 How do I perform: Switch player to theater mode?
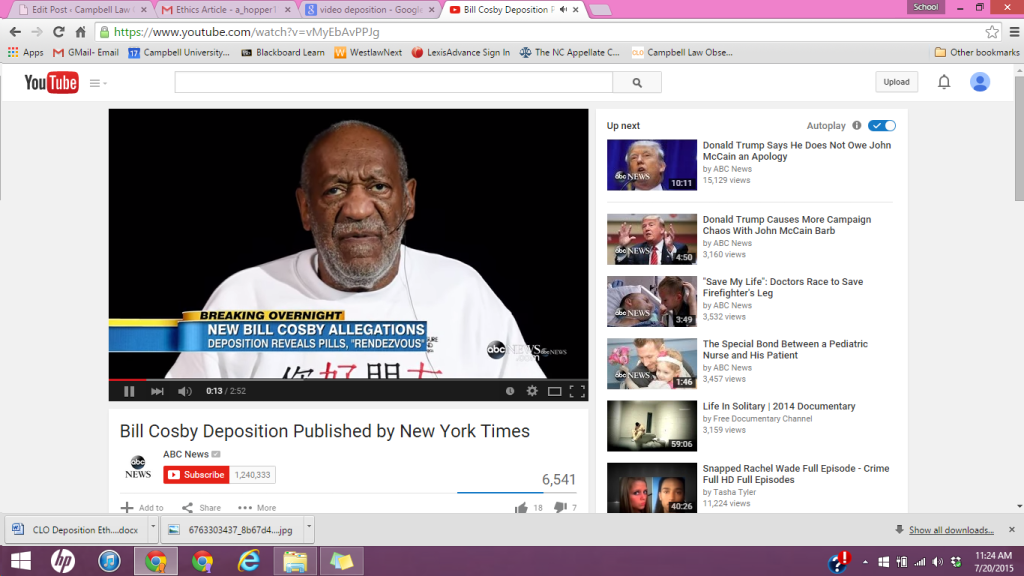pos(555,391)
